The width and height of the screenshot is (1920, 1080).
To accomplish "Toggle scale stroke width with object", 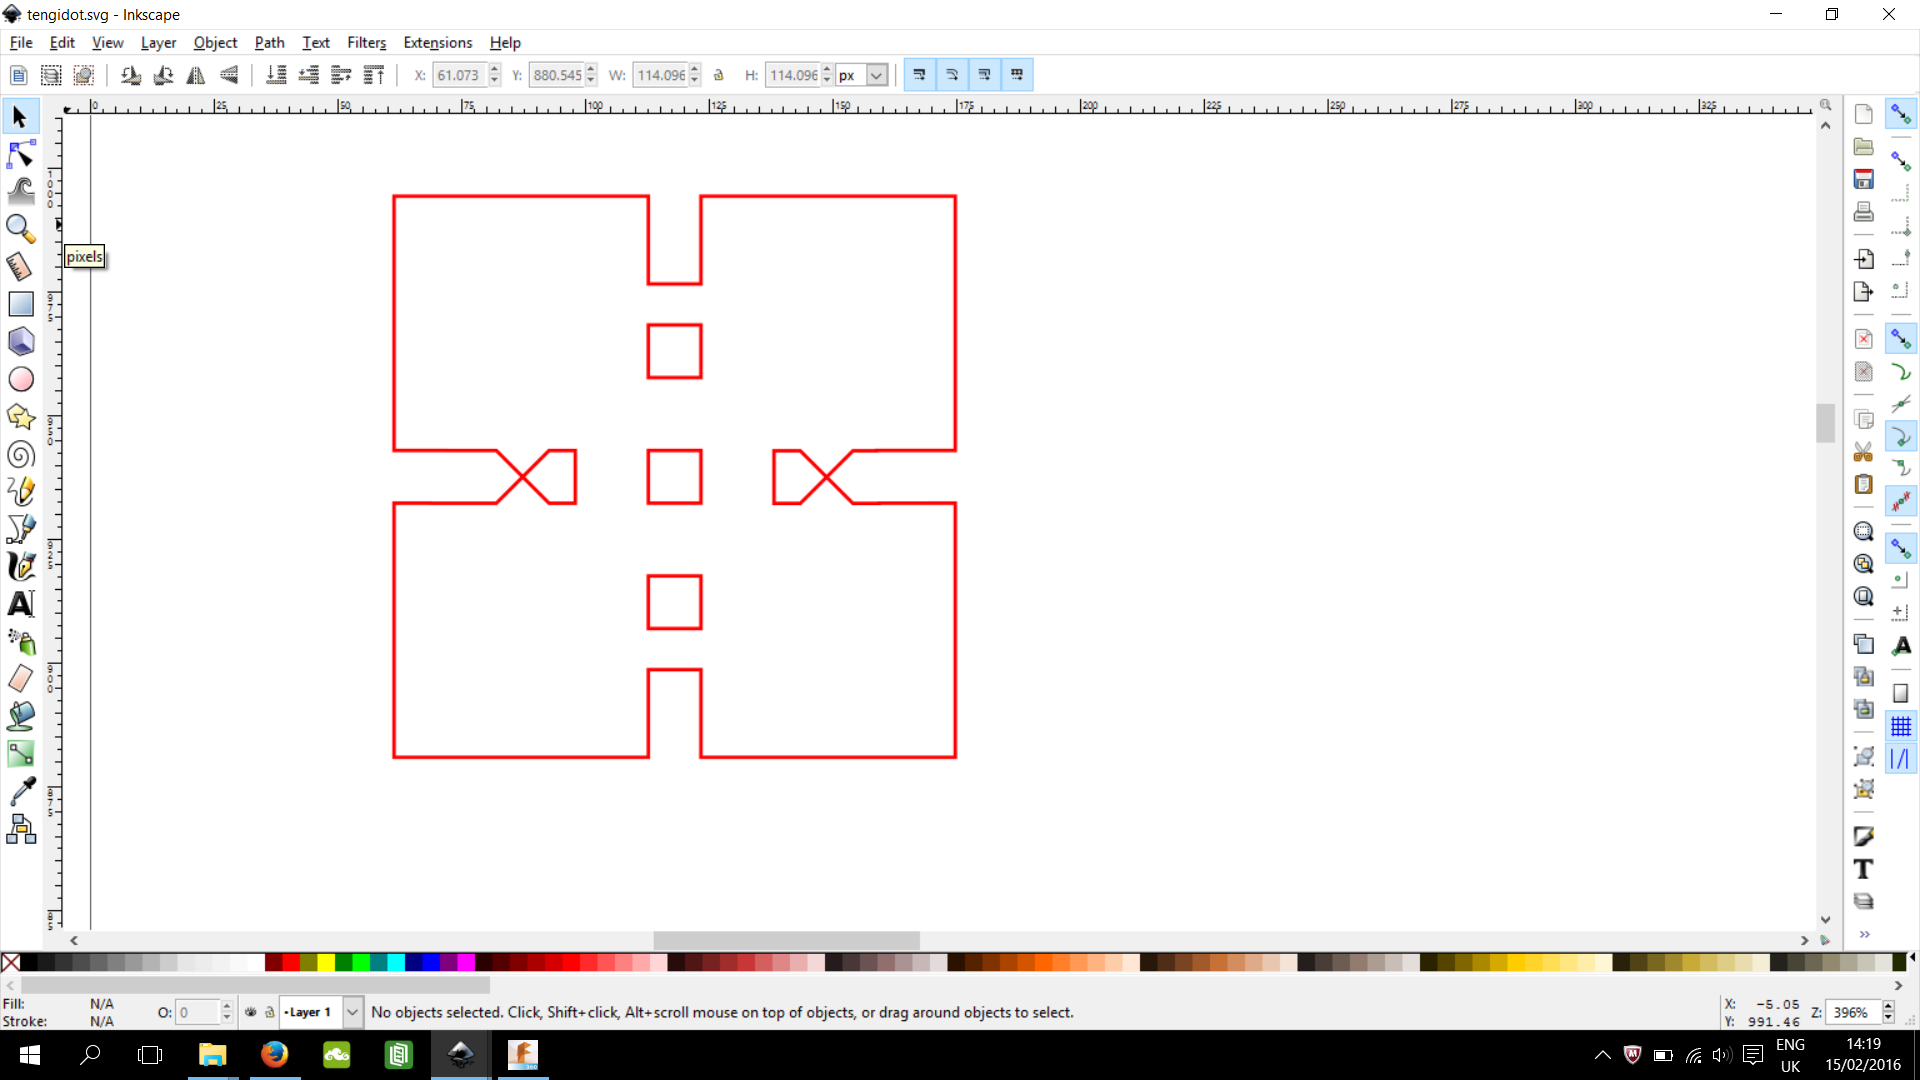I will point(920,75).
